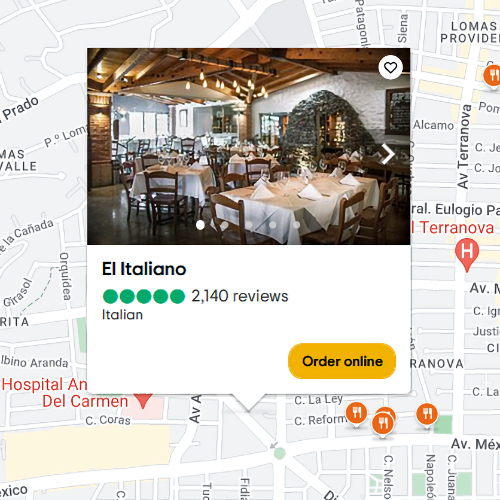Select the Terranova hospital H marker

coord(467,254)
